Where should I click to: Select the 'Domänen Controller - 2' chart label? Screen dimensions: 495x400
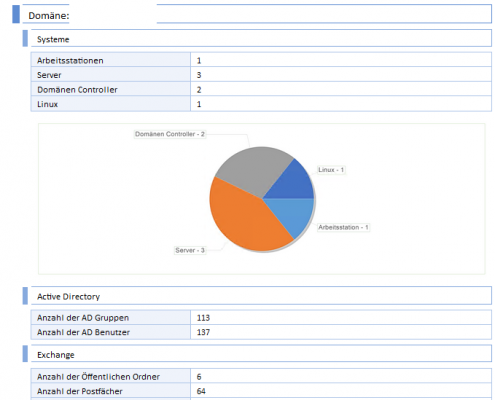click(x=170, y=134)
